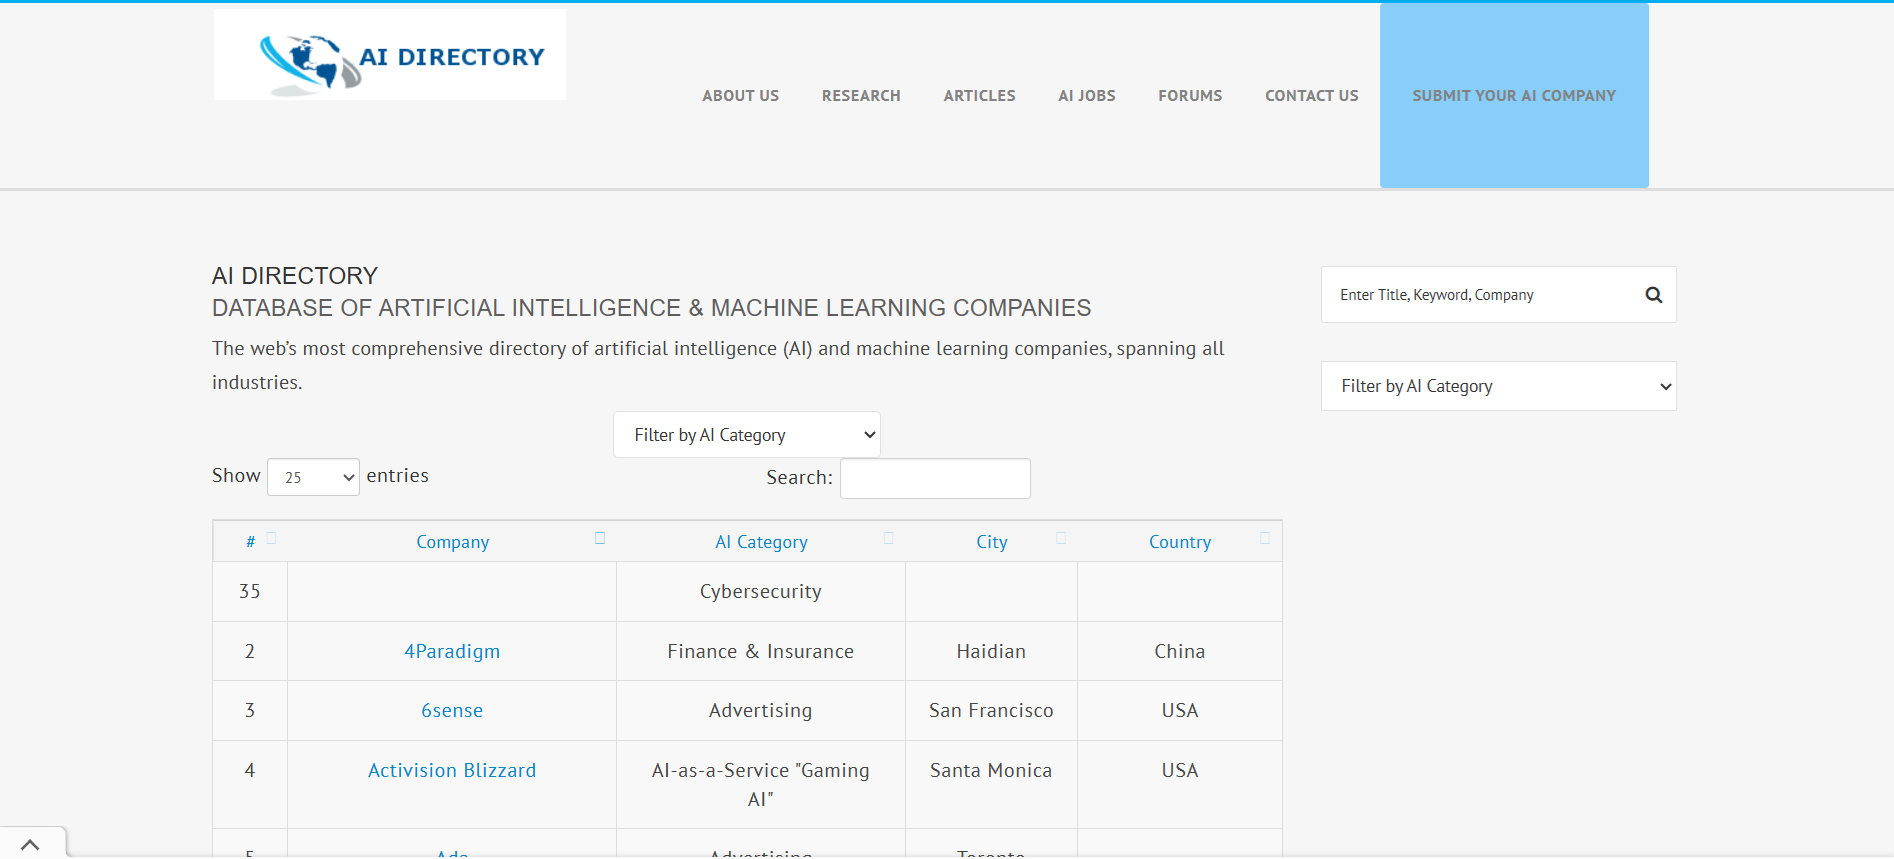The height and width of the screenshot is (859, 1894).
Task: Click the AI Directory logo
Action: click(390, 55)
